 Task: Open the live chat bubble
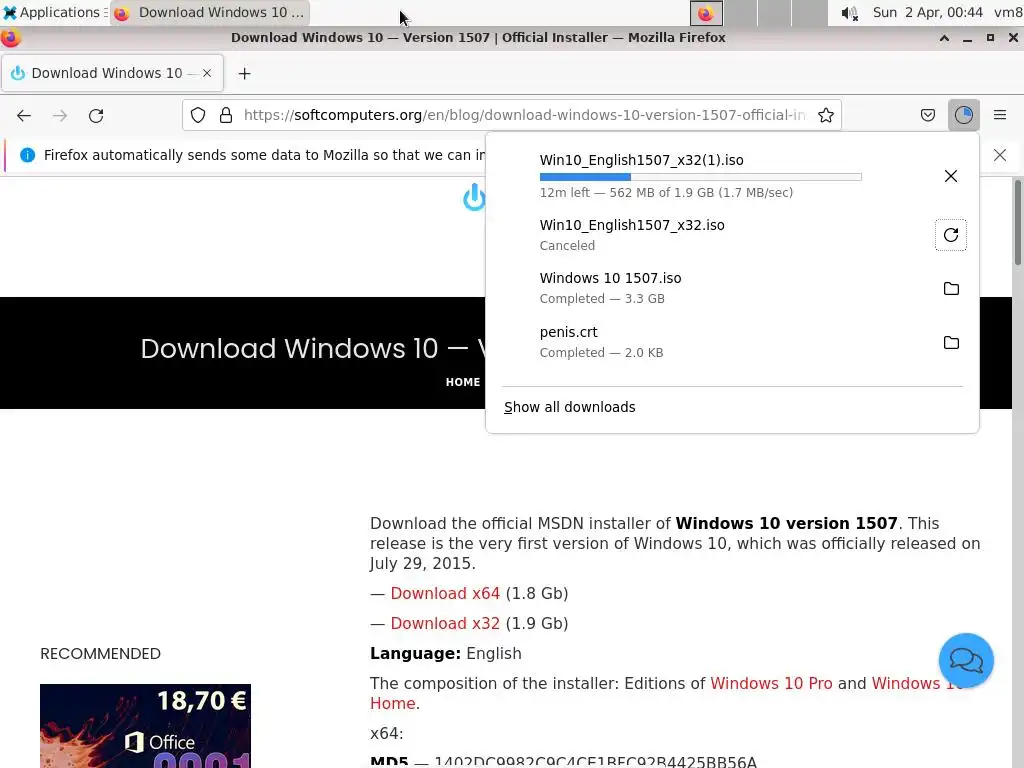pos(966,660)
